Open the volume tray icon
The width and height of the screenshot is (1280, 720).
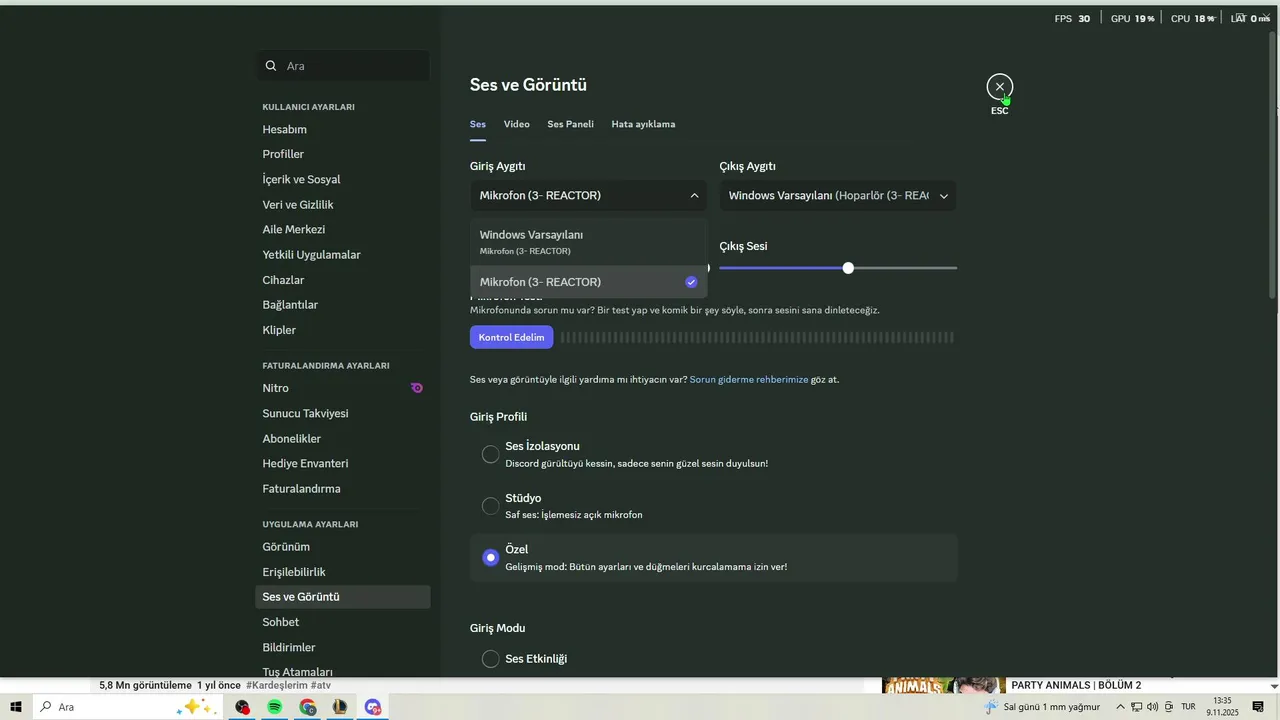1152,707
